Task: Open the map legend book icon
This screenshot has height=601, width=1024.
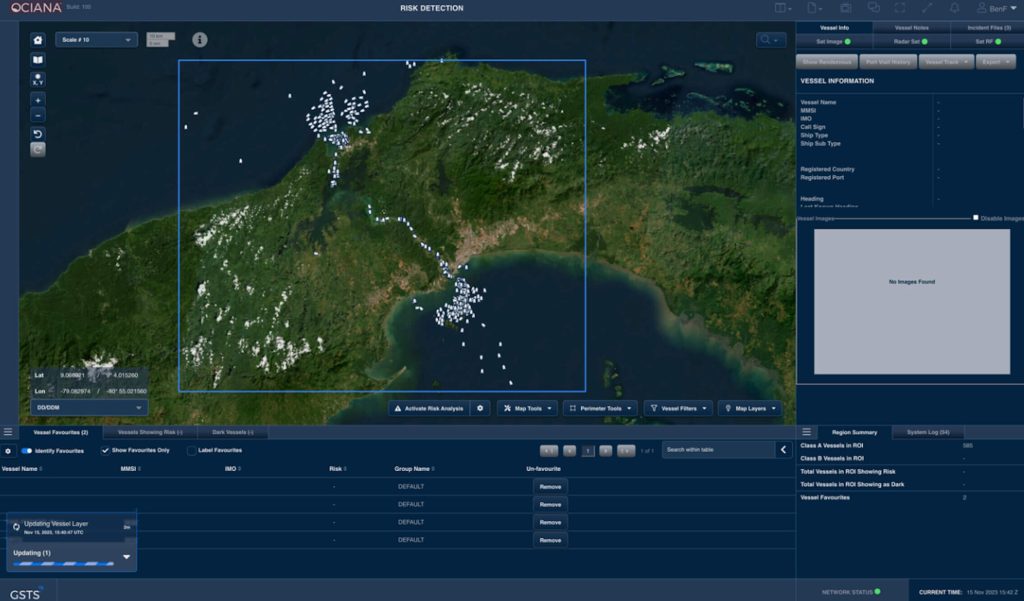Action: [38, 60]
